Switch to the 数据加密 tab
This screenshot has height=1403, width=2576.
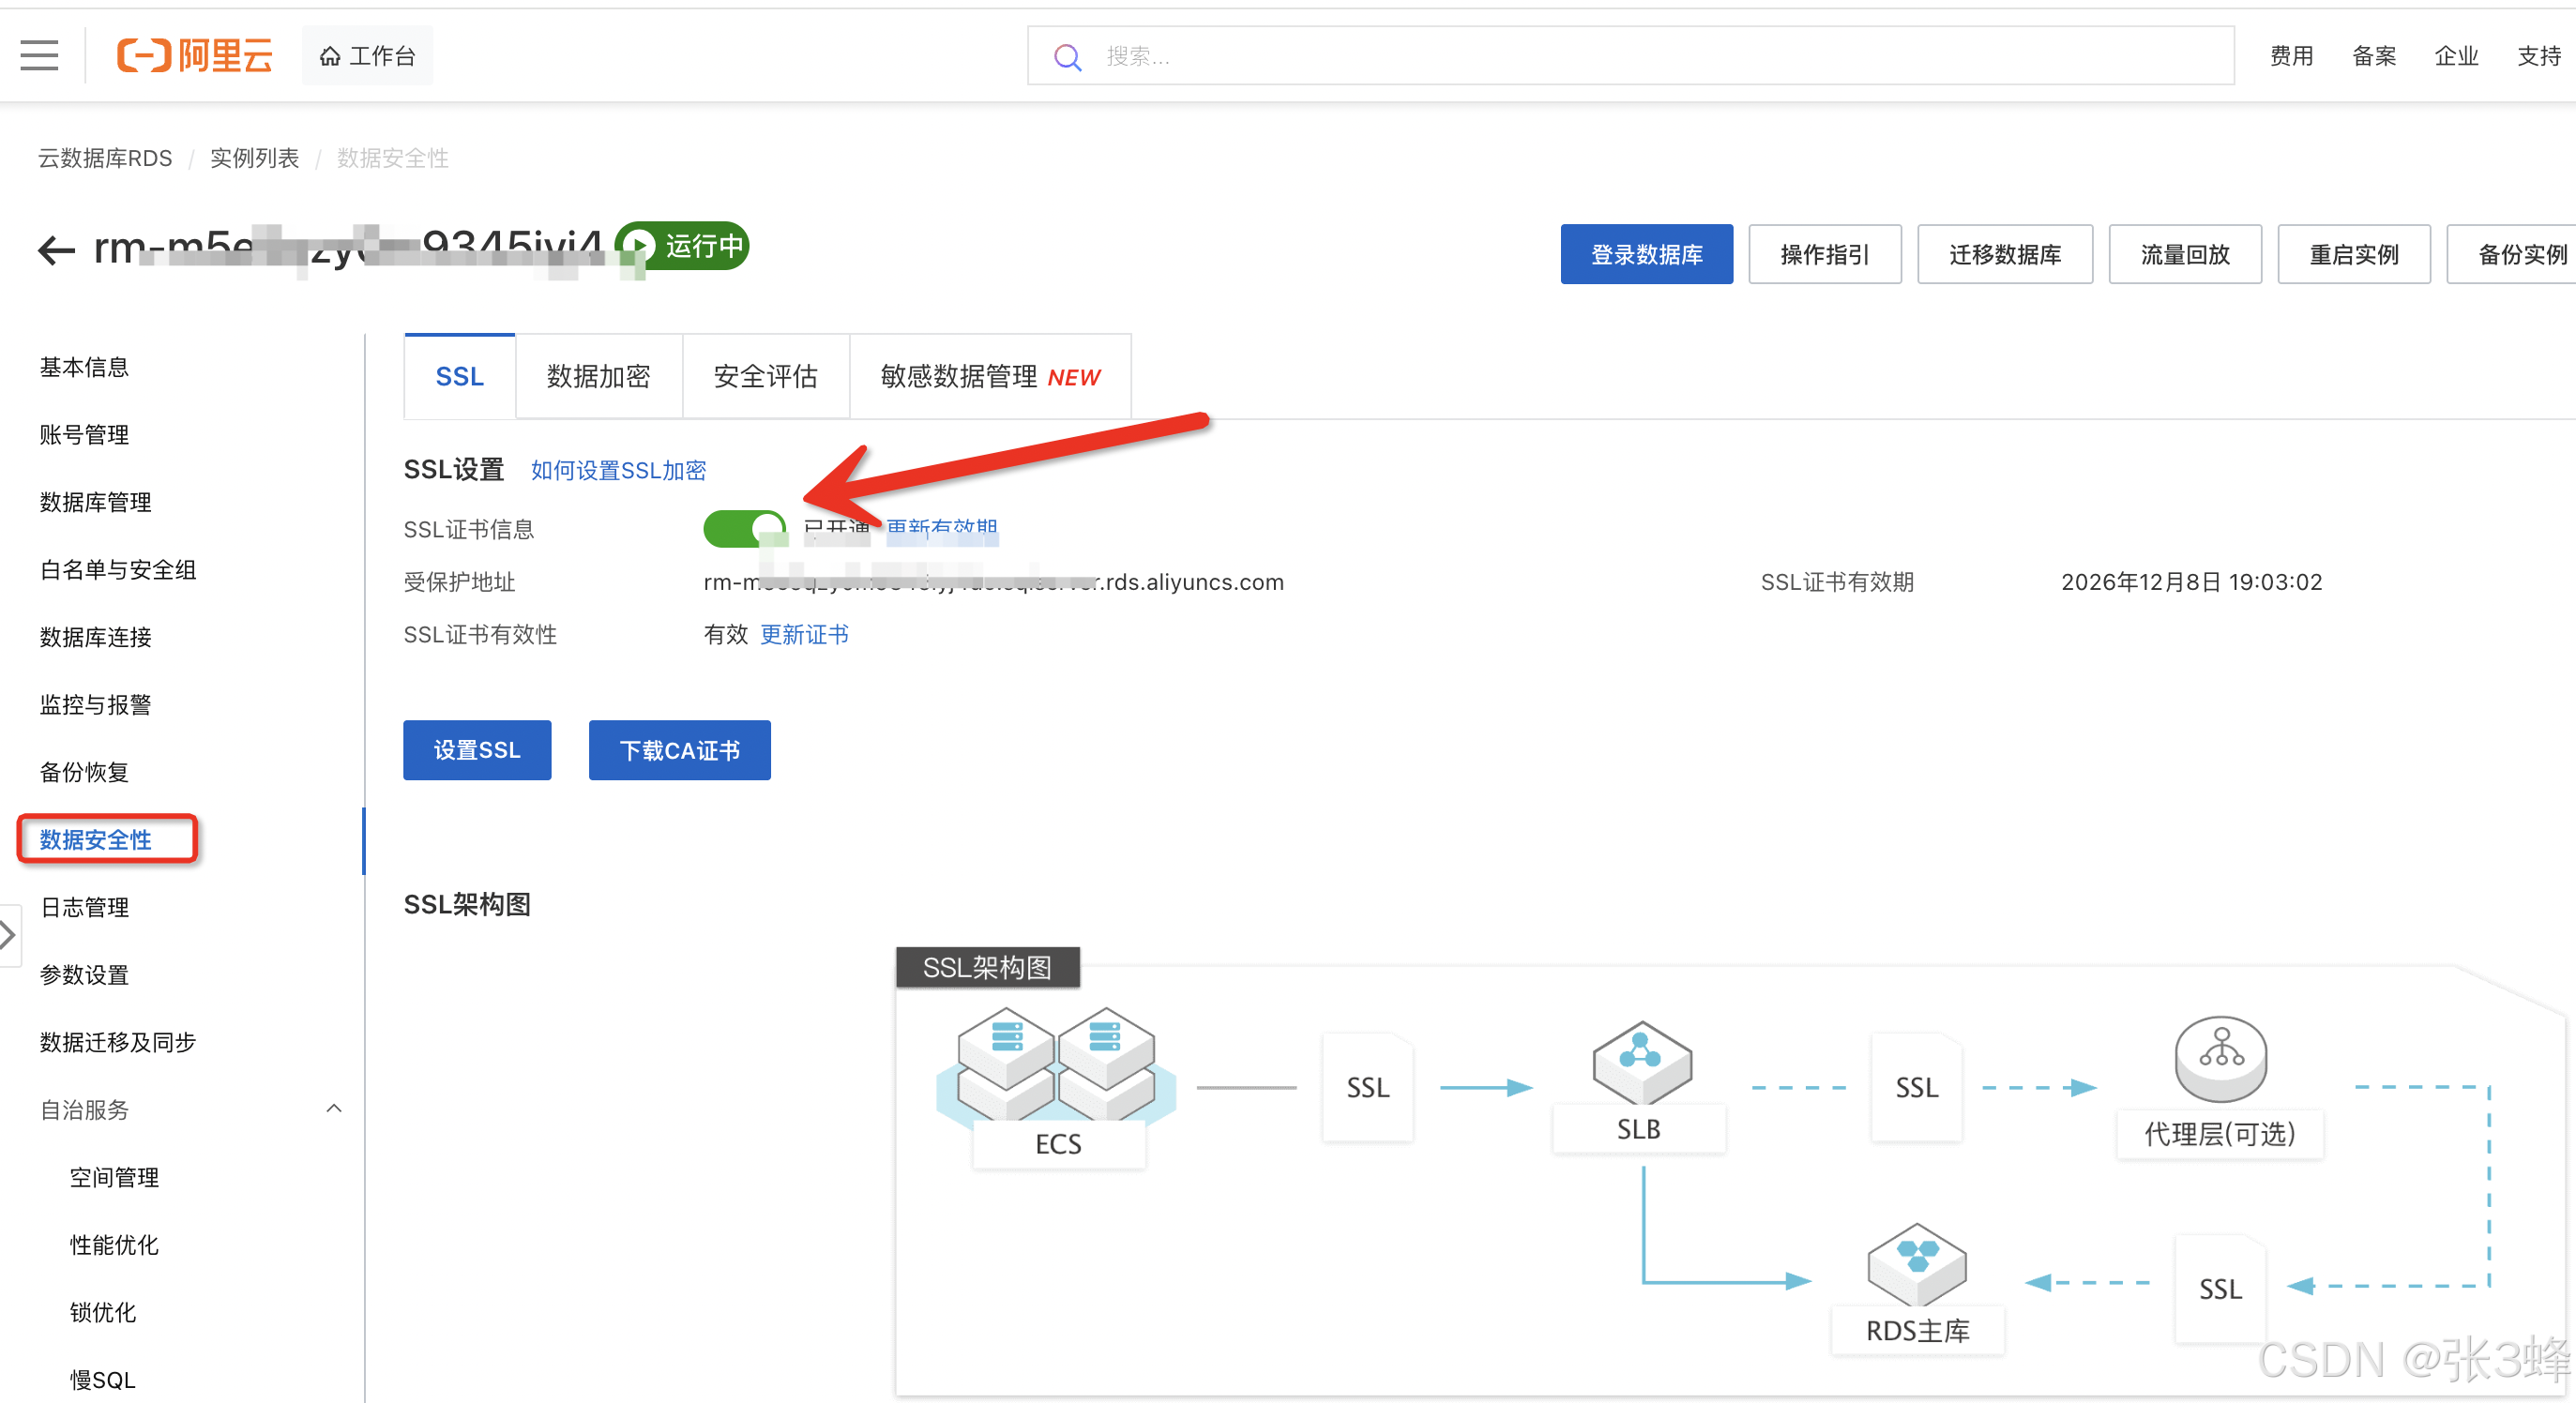(x=598, y=376)
